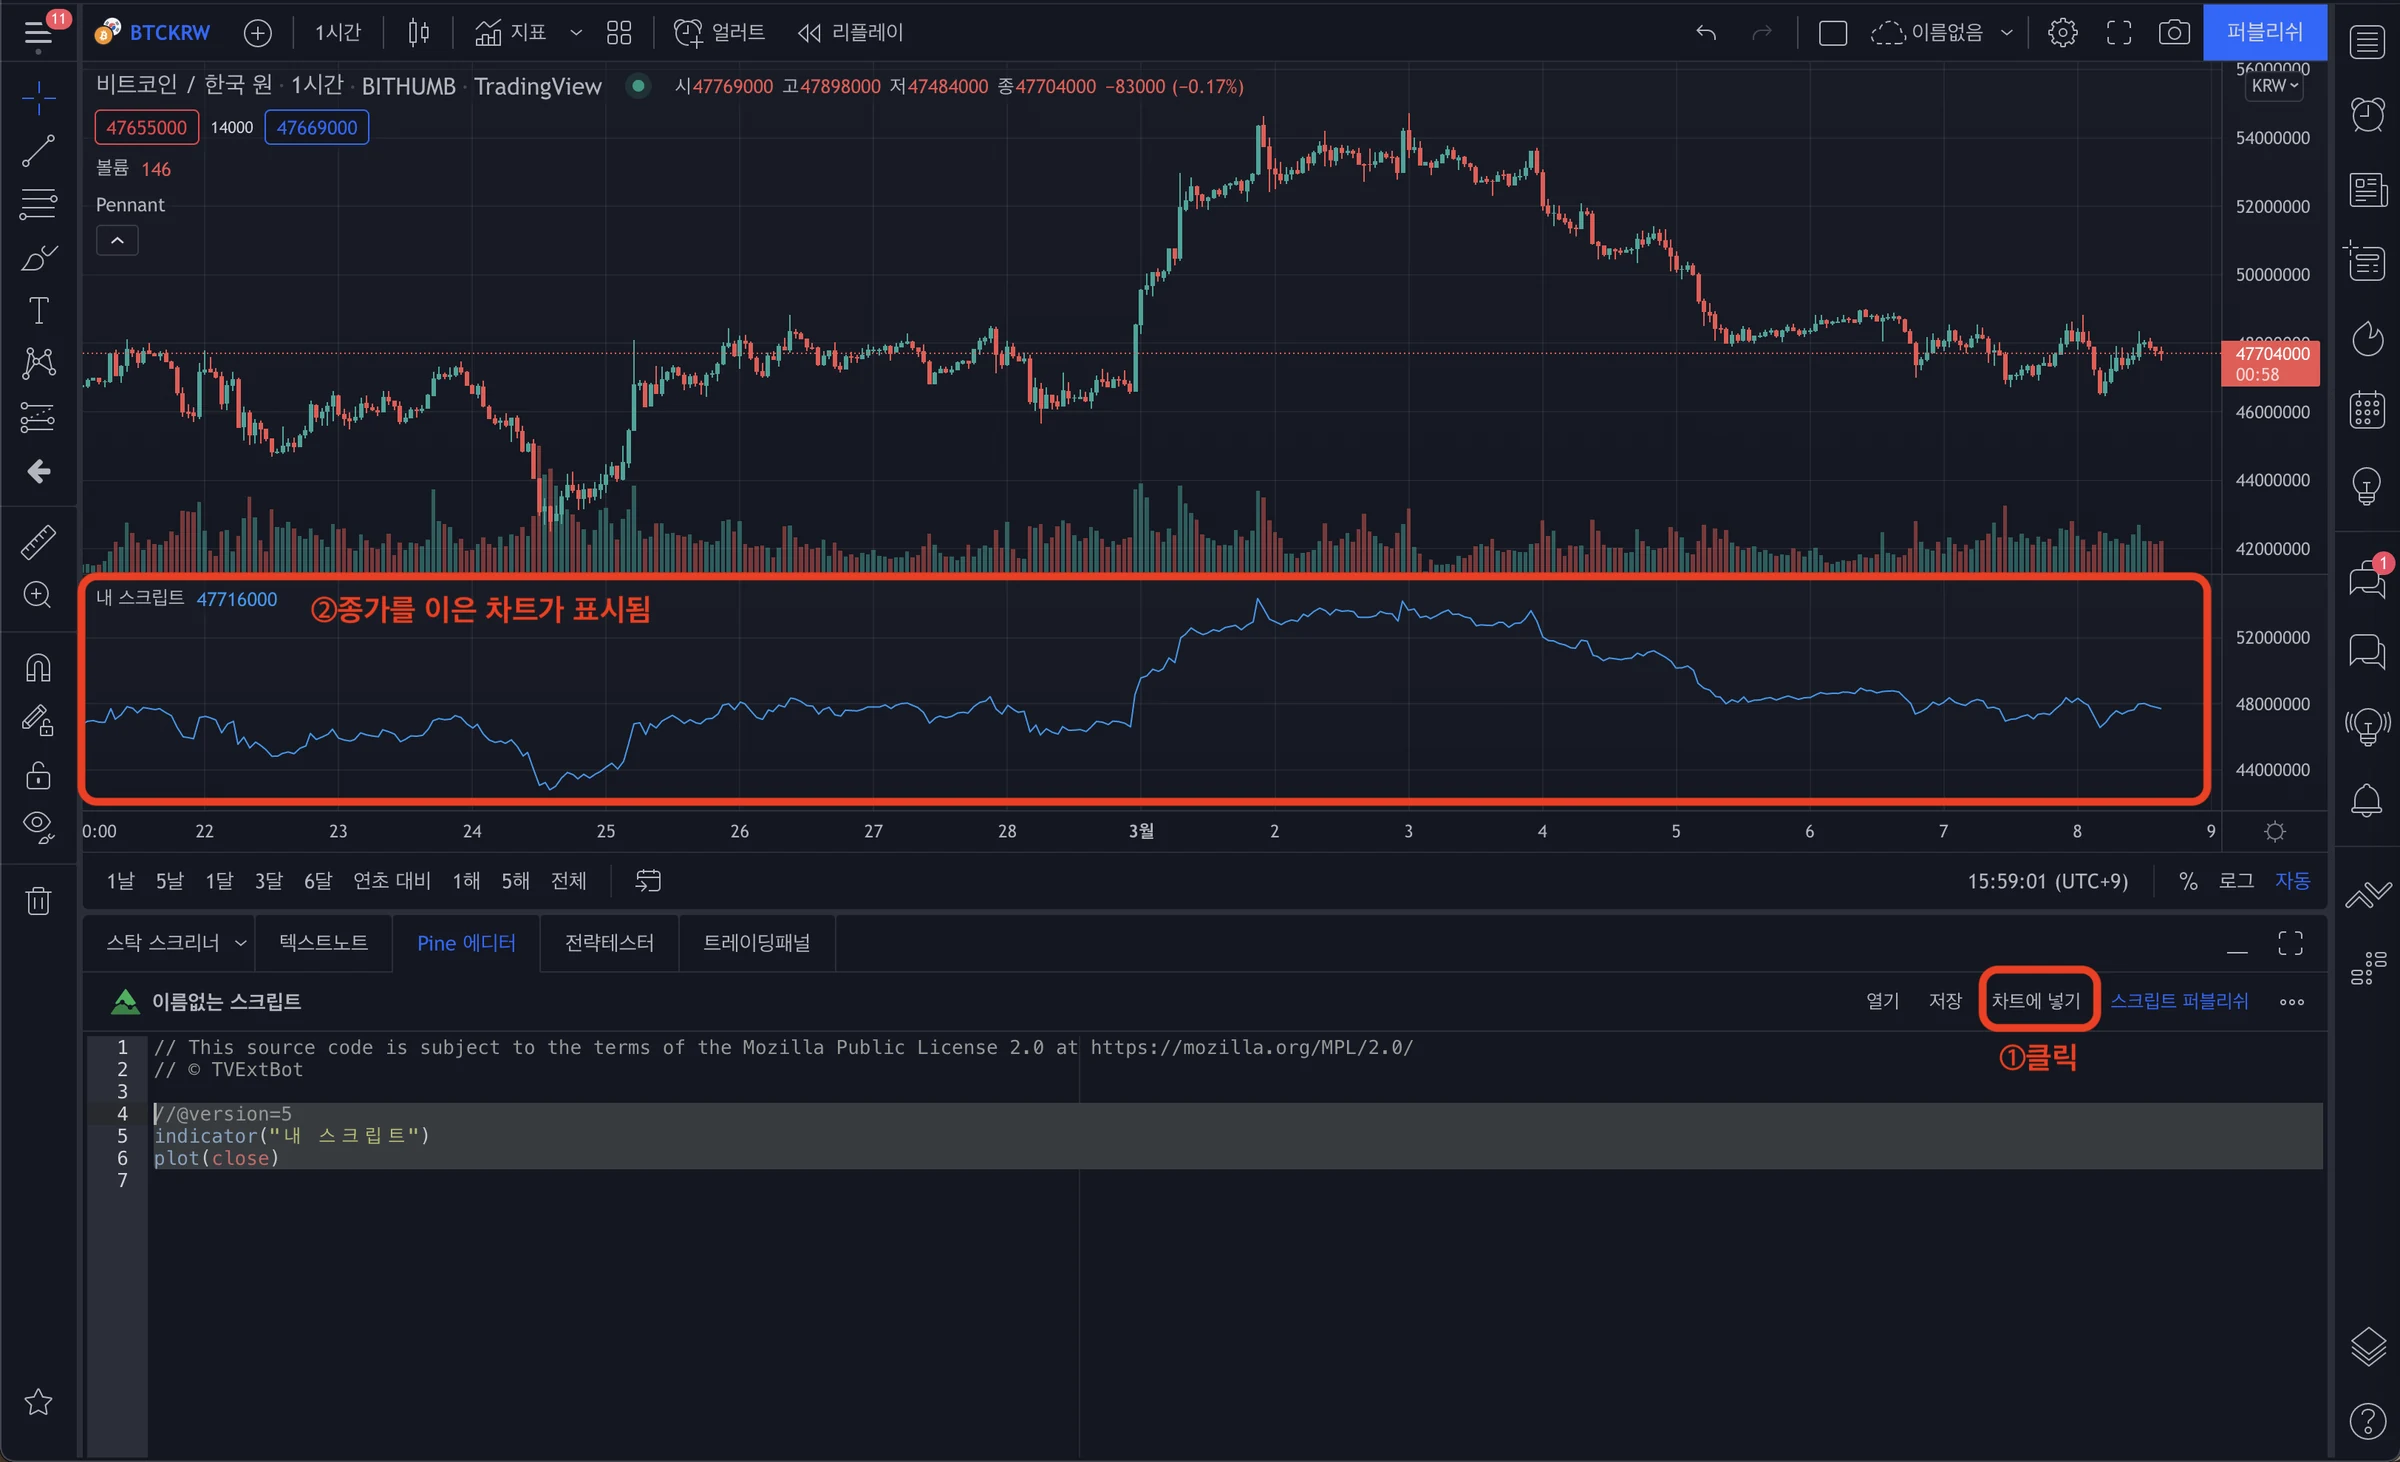Toggle lock all drawing tools
The image size is (2400, 1462).
tap(38, 775)
